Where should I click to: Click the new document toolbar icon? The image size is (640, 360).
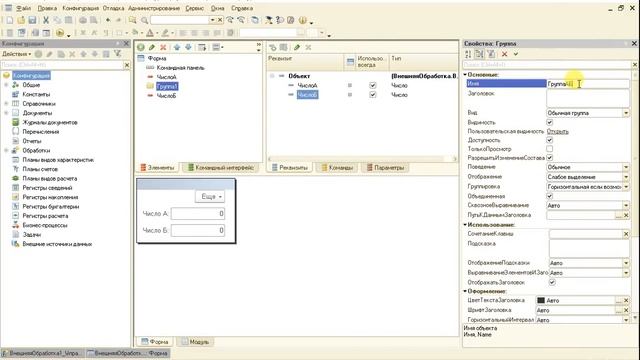coord(9,20)
